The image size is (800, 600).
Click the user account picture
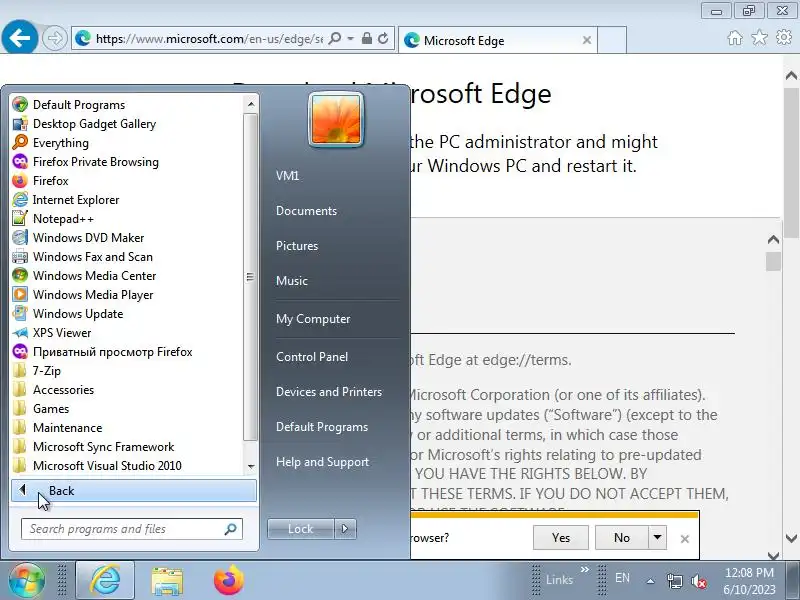[x=336, y=119]
